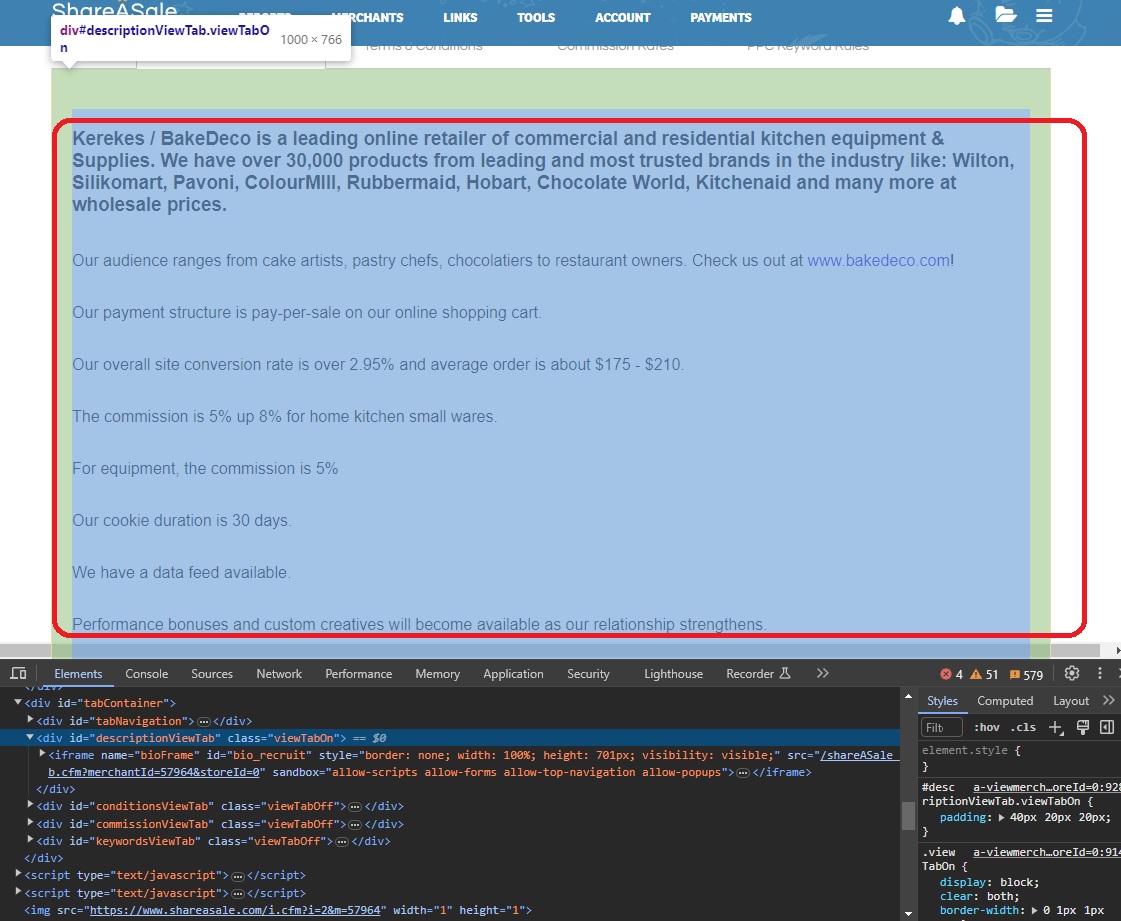1121x921 pixels.
Task: Click the MERCHANTS navigation menu
Action: click(x=367, y=17)
